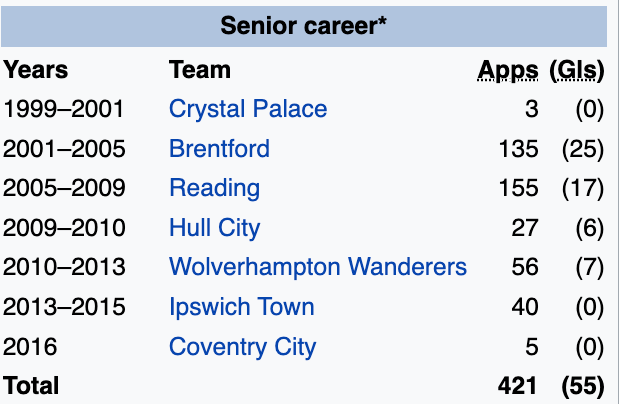
Task: Select the 2016 year cell
Action: point(31,347)
